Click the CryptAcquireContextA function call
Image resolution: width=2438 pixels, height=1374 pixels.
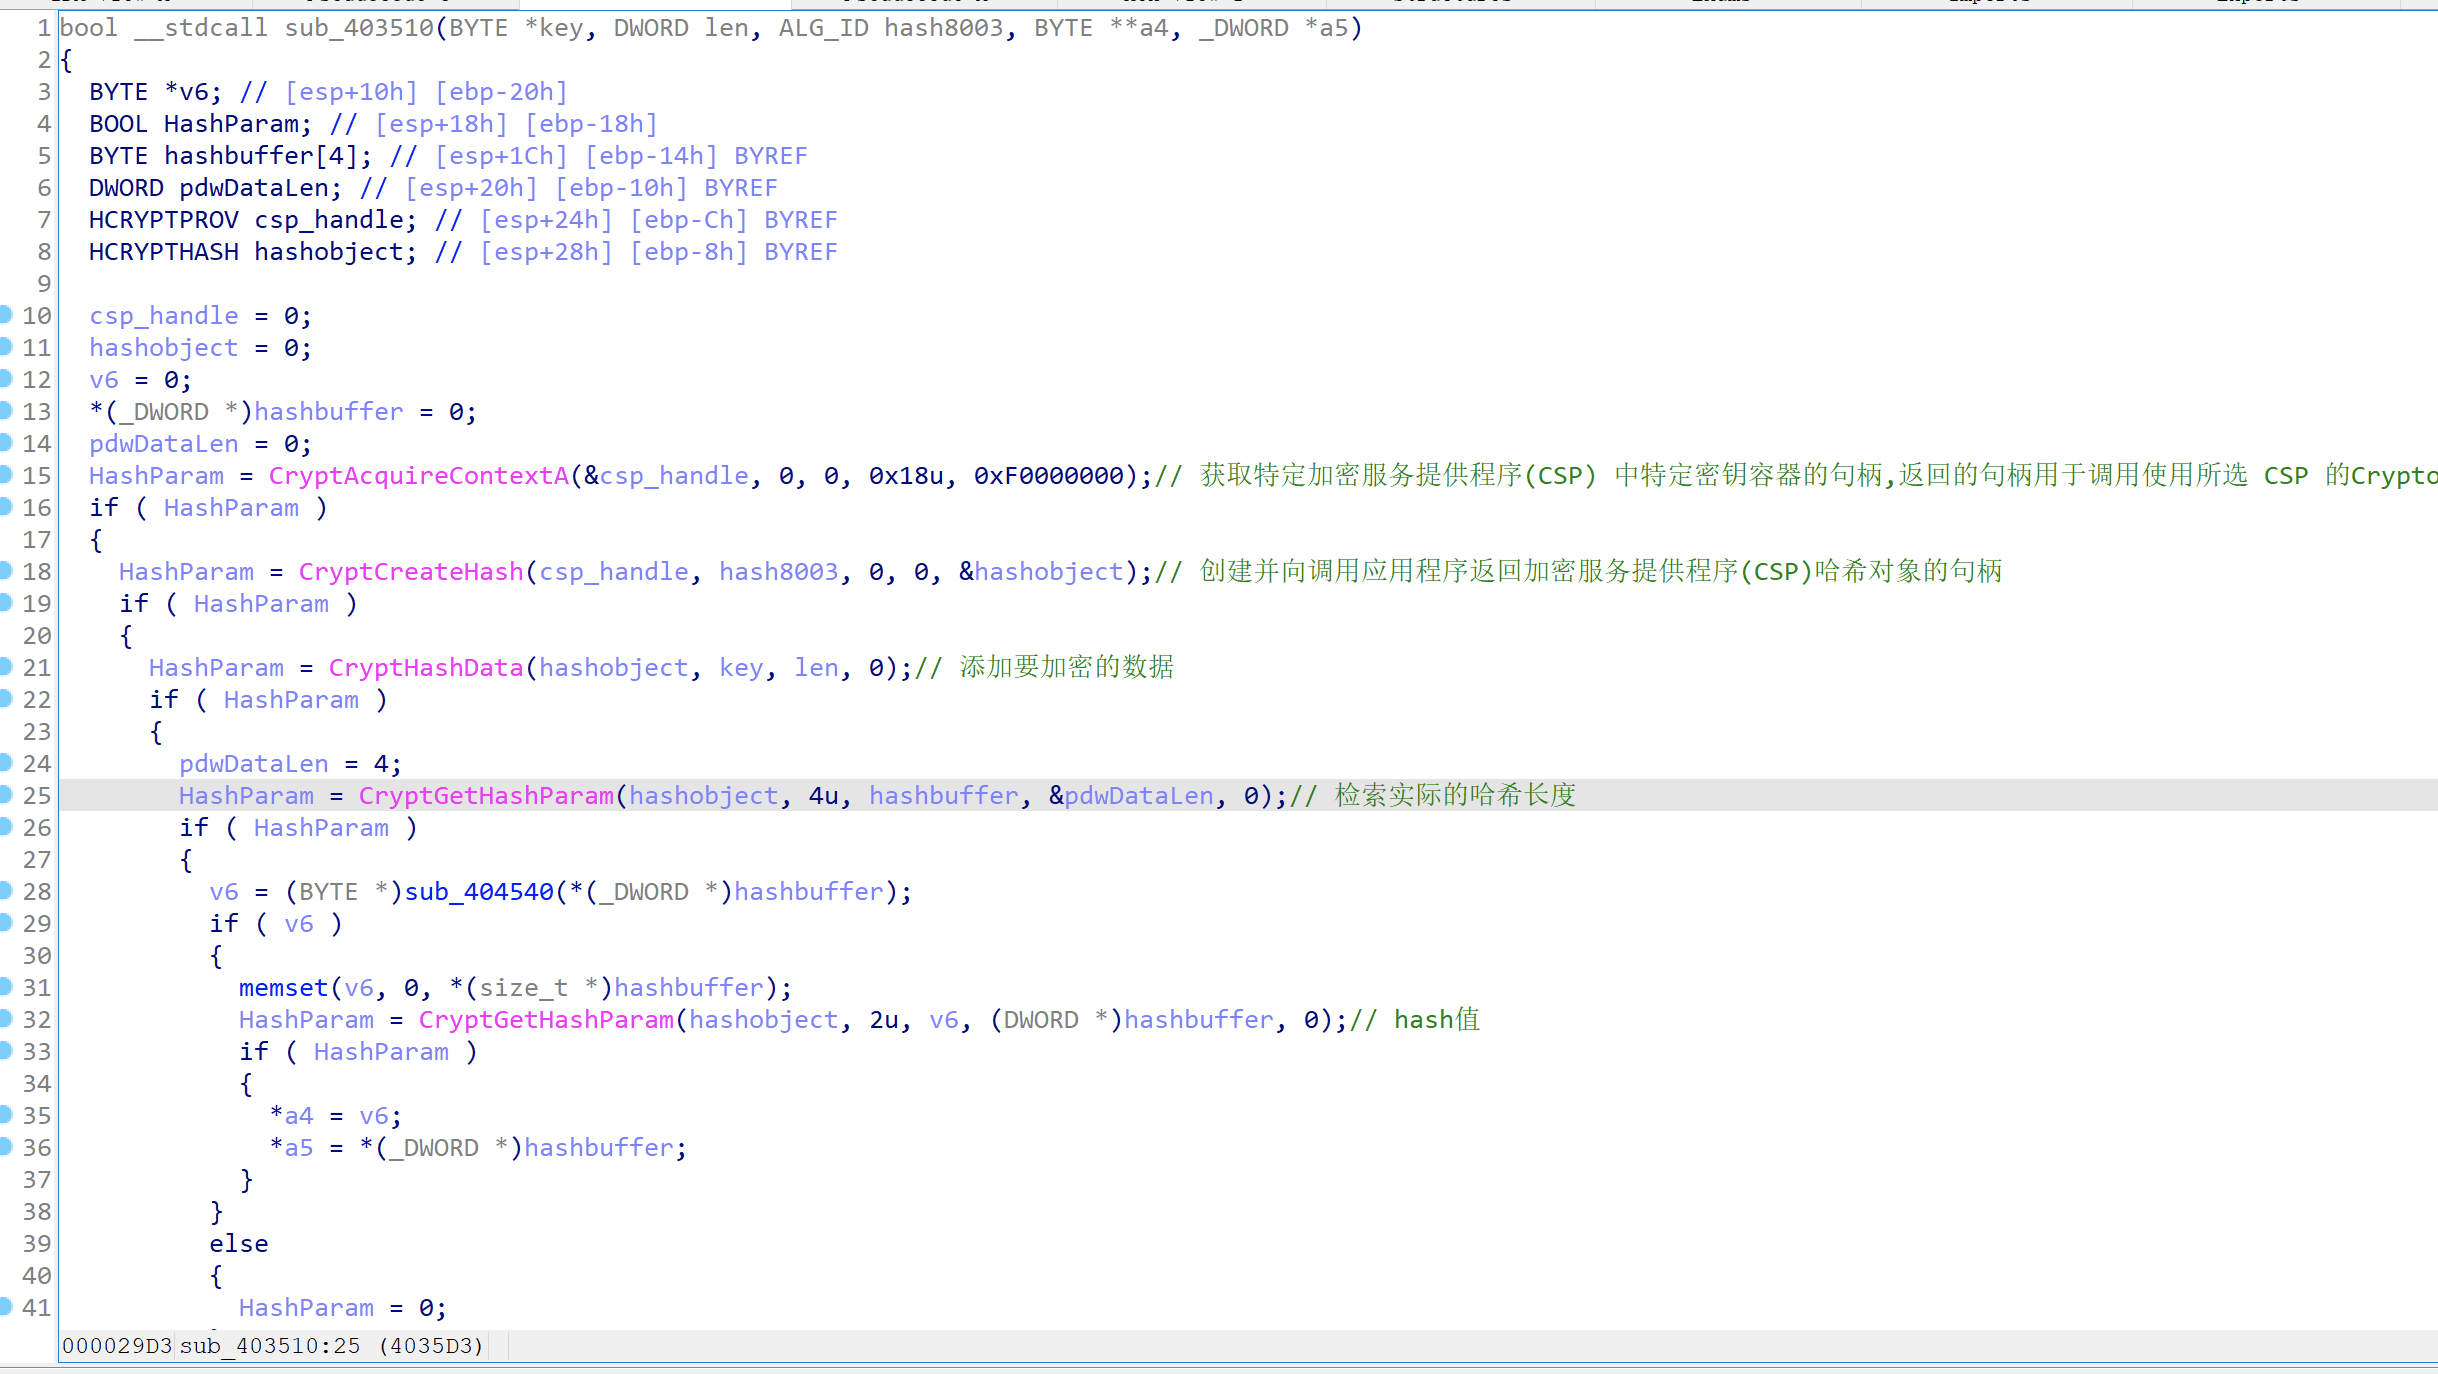(x=418, y=476)
